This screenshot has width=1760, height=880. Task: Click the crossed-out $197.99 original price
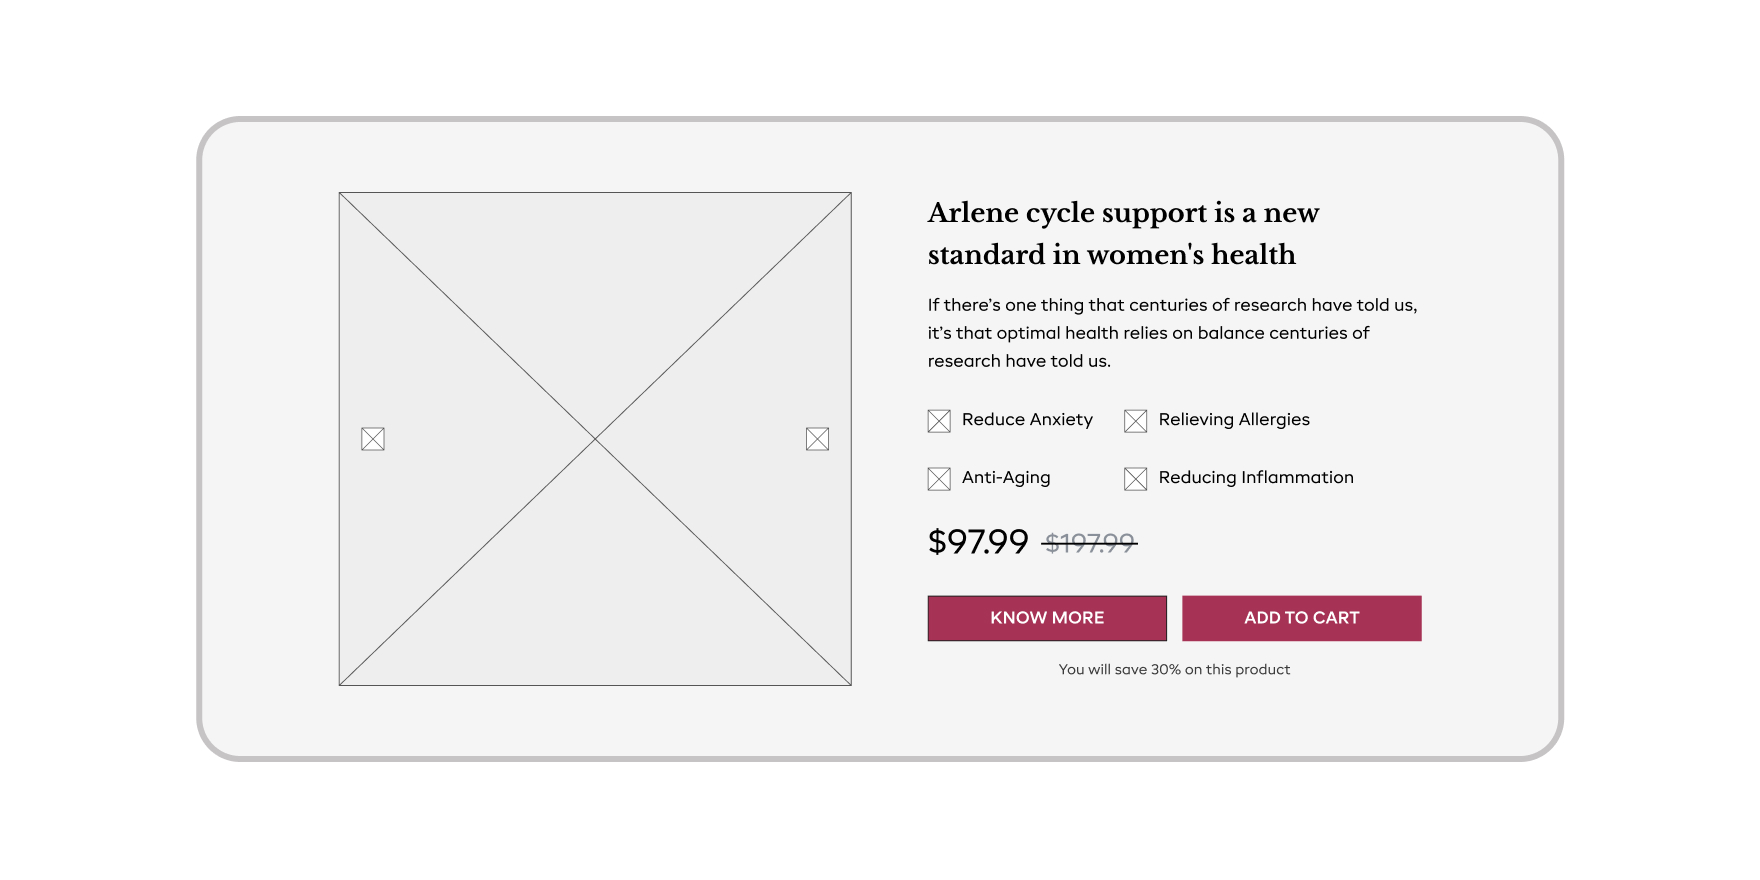(1089, 543)
